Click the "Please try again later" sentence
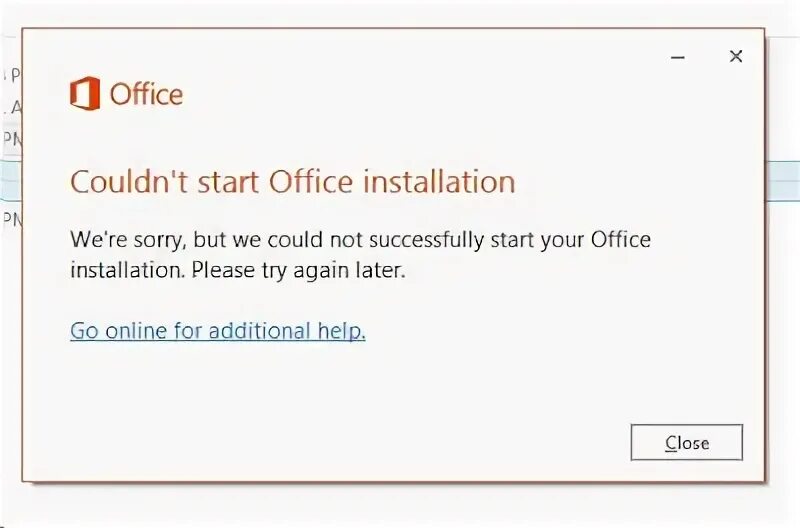The image size is (800, 528). (298, 270)
